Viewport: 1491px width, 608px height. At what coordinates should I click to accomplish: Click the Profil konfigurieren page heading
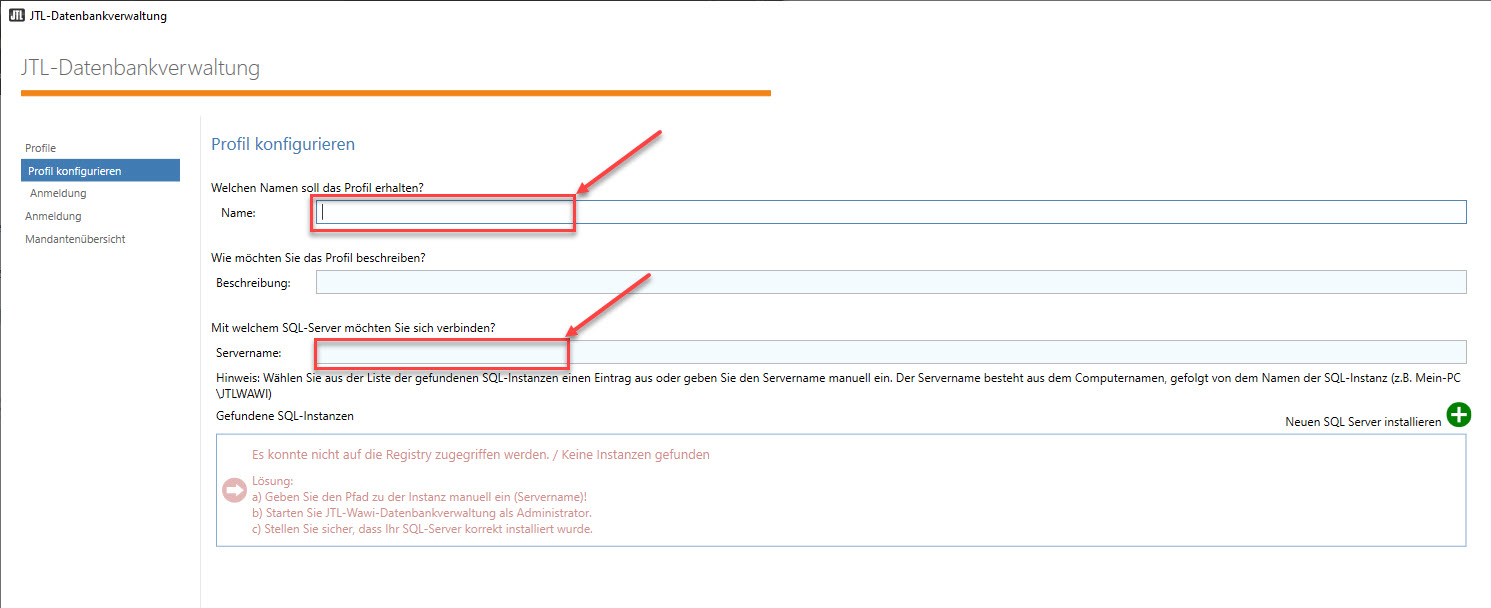283,144
